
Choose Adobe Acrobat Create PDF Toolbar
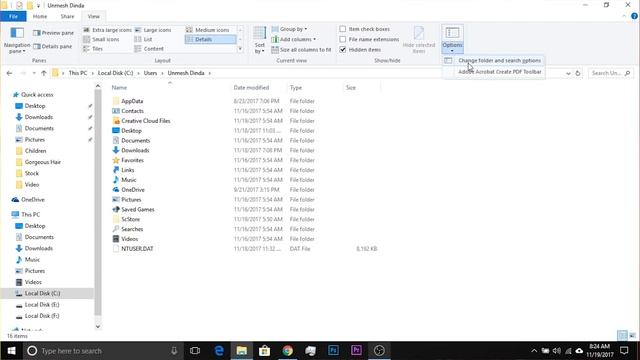(x=494, y=72)
